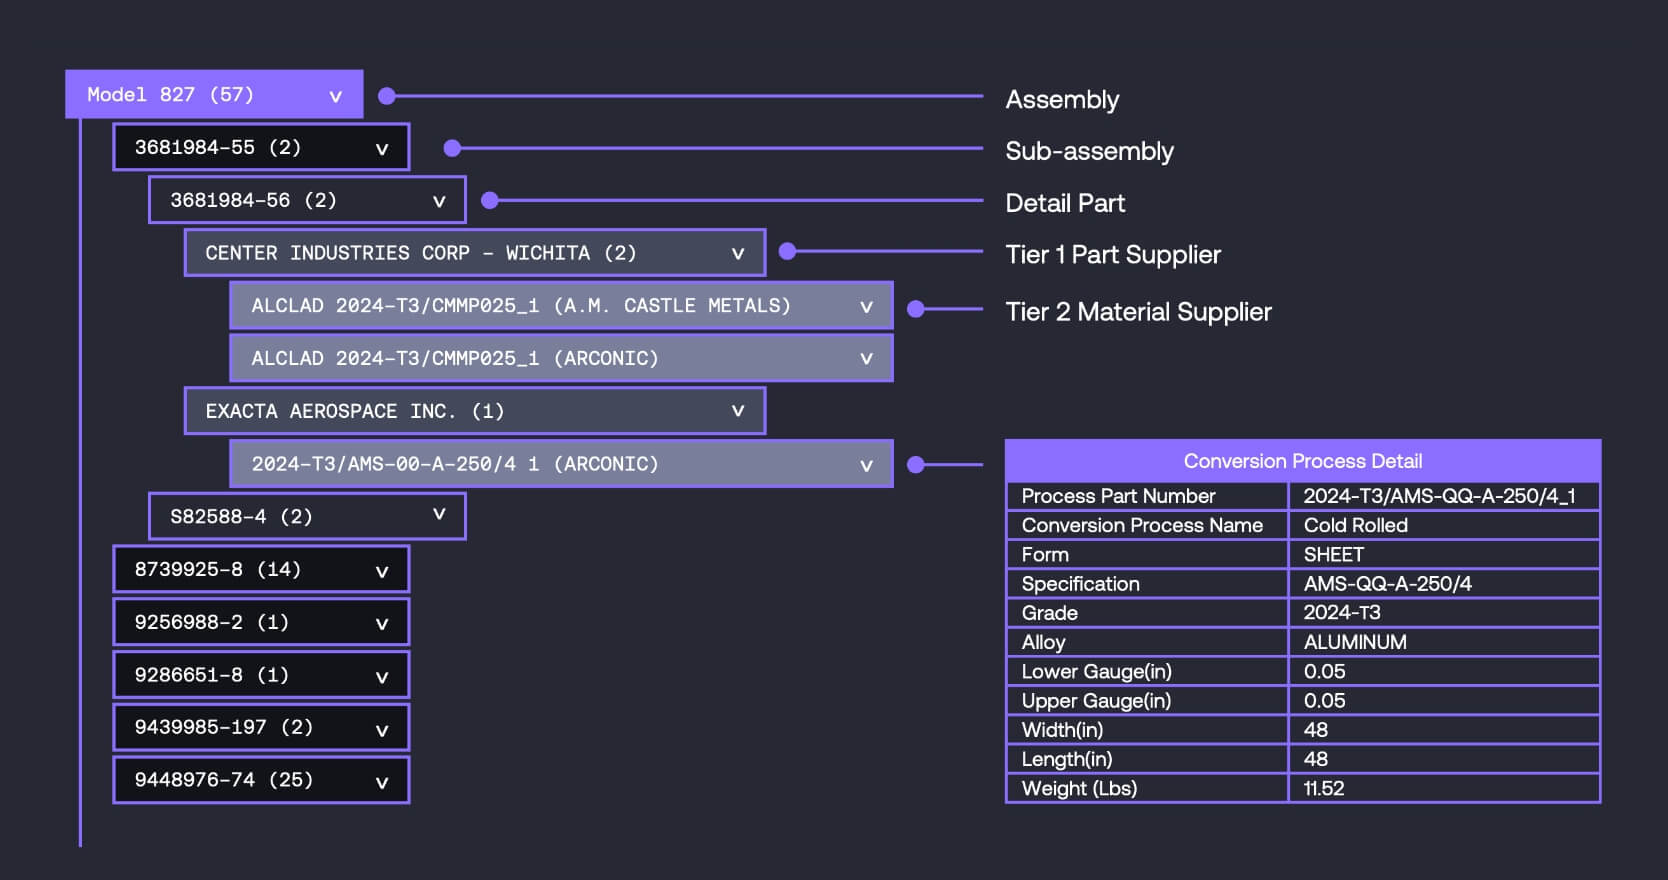This screenshot has width=1668, height=880.
Task: Click the Specification label cell
Action: (1147, 584)
